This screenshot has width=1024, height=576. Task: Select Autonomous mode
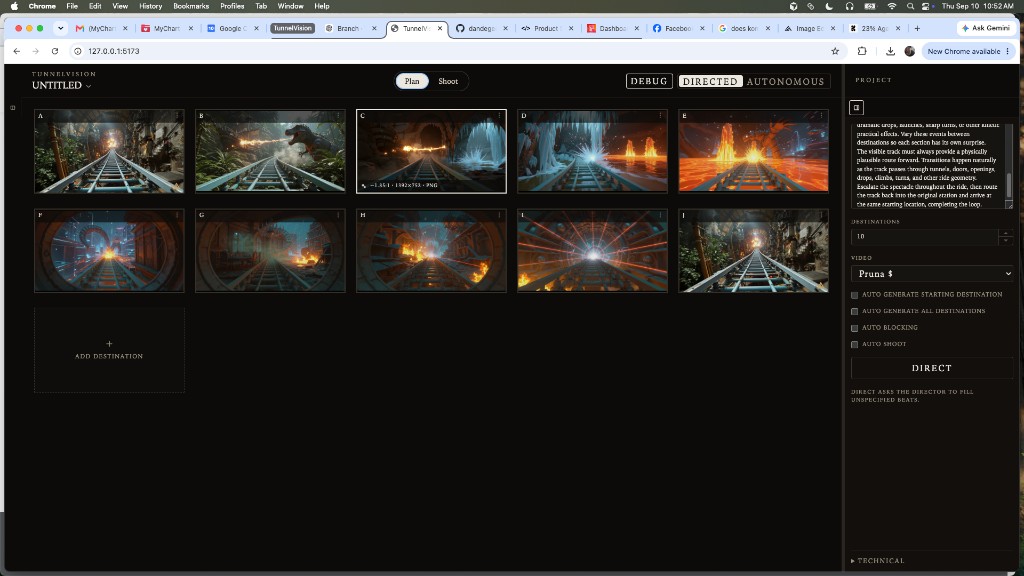pos(786,82)
